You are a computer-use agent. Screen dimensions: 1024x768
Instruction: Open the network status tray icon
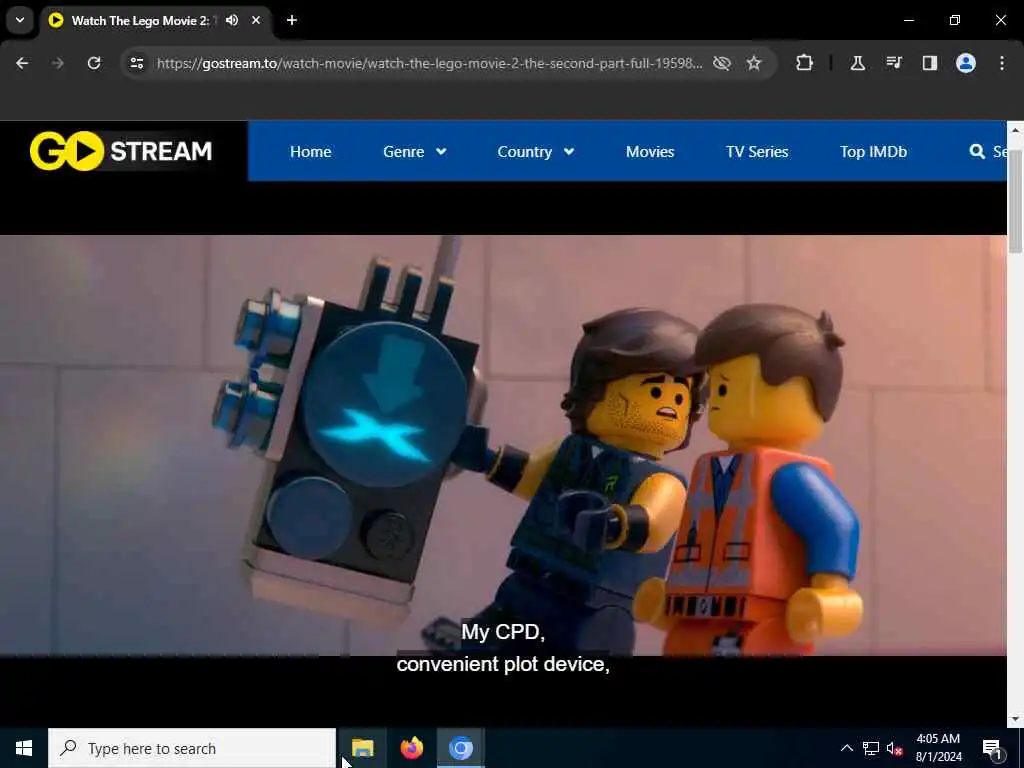tap(871, 748)
